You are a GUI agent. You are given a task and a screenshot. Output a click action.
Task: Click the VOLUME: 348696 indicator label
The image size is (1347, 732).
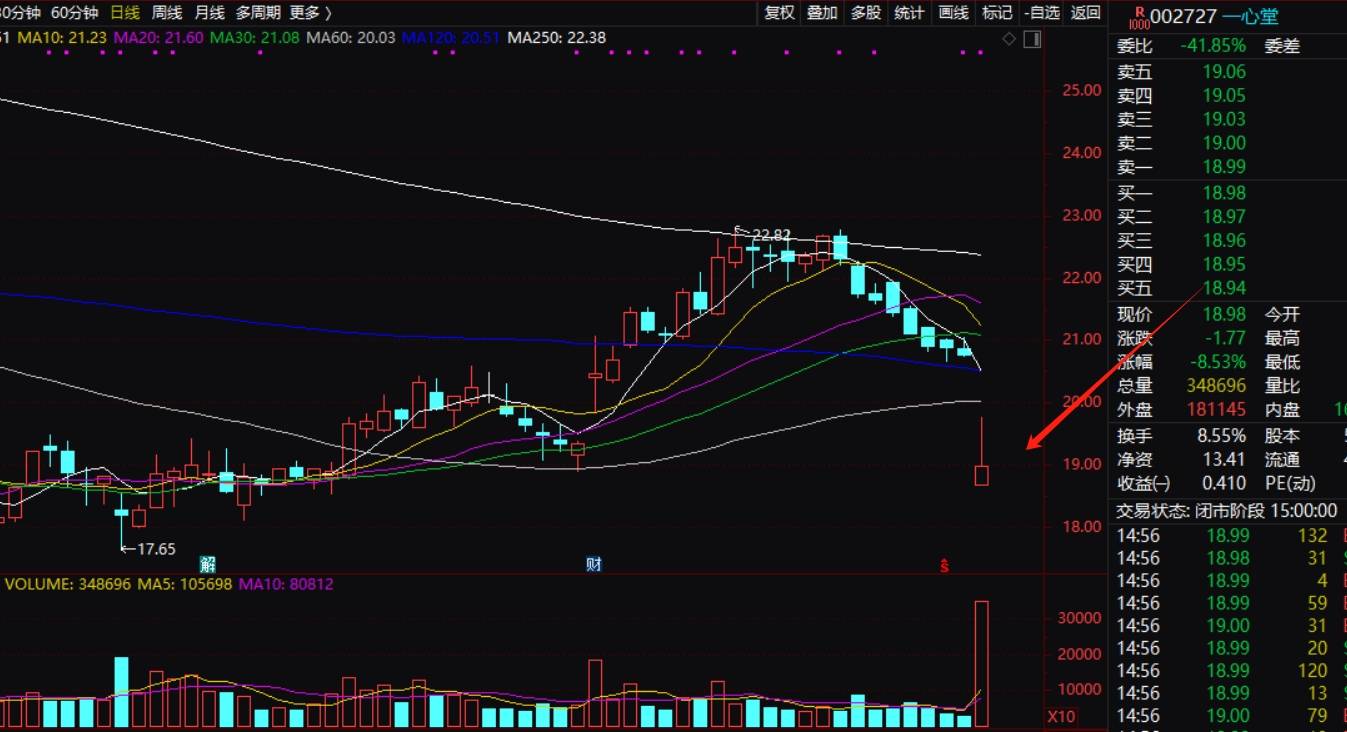coord(67,584)
